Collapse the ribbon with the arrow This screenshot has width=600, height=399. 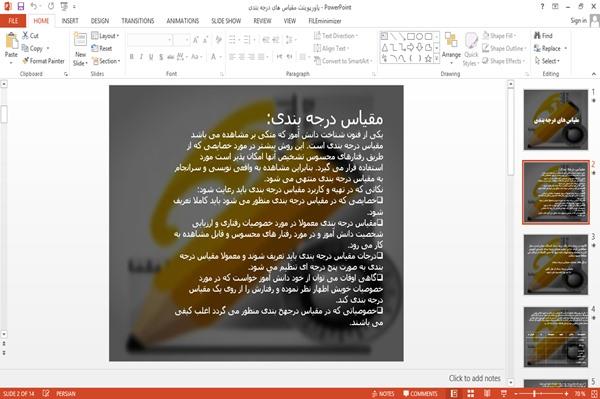pyautogui.click(x=593, y=74)
